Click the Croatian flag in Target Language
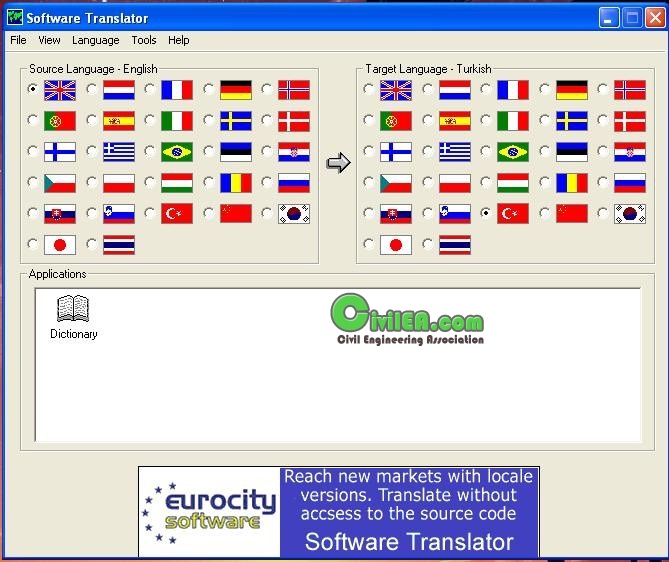 click(x=630, y=152)
